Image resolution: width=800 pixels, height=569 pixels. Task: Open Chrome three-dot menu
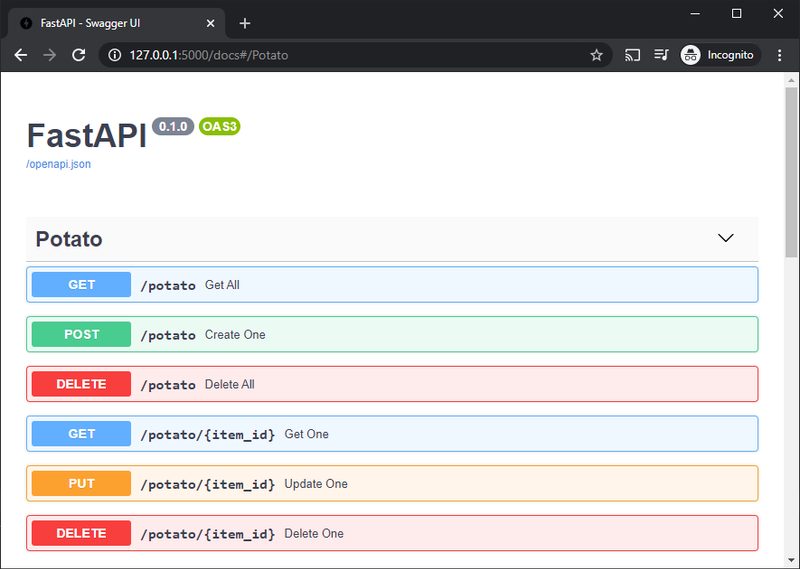(780, 55)
